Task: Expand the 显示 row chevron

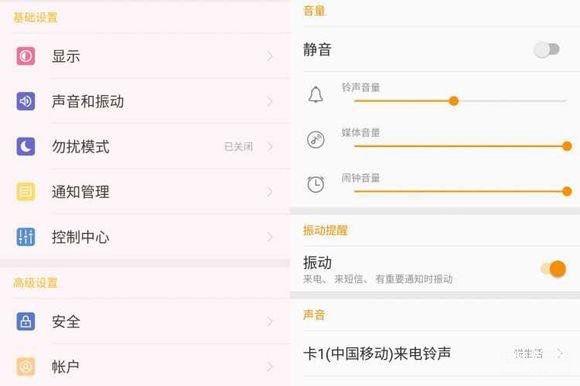Action: [270, 56]
